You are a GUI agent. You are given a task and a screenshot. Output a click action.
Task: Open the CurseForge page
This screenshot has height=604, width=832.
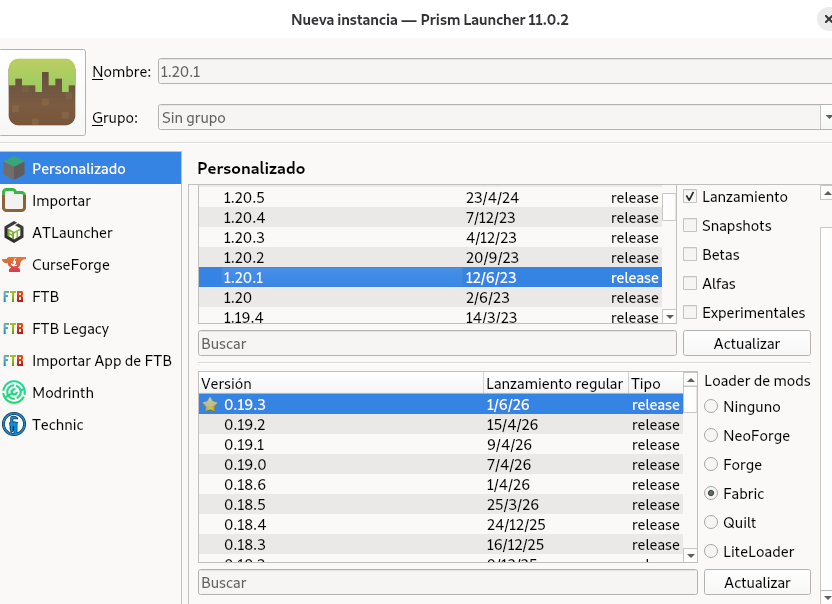(x=91, y=264)
